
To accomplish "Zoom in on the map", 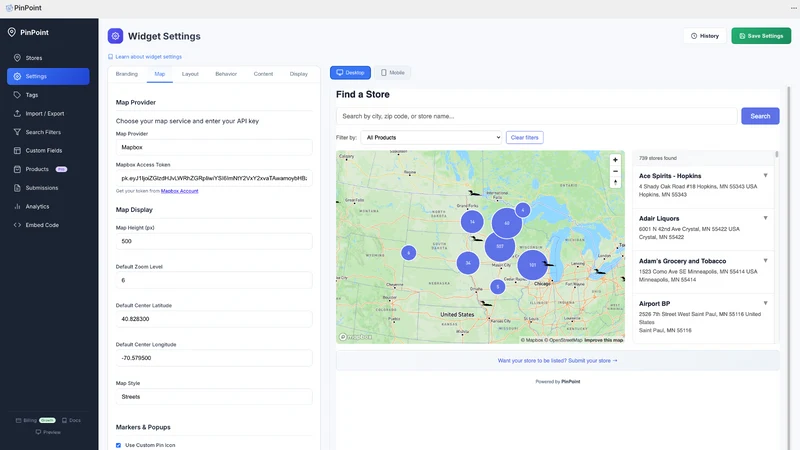I will click(615, 160).
